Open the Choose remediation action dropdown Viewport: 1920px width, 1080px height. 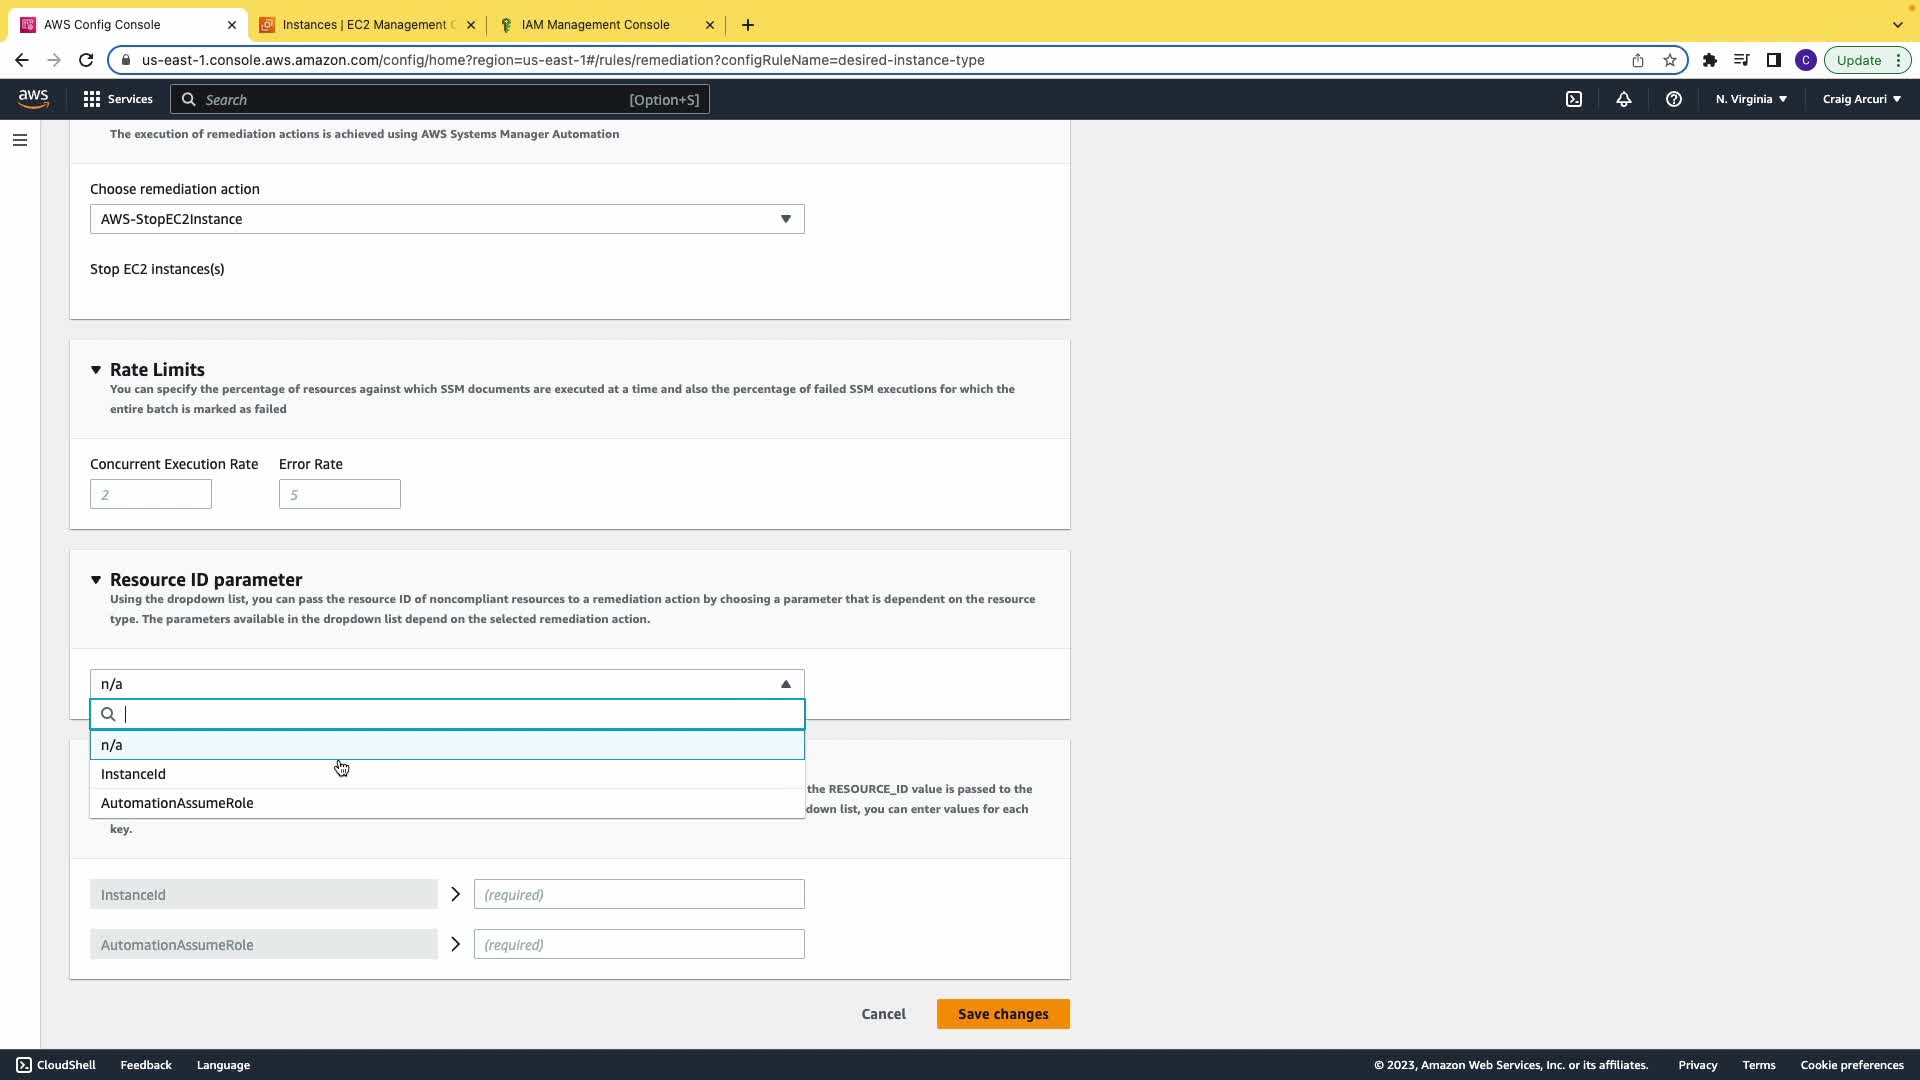coord(446,219)
